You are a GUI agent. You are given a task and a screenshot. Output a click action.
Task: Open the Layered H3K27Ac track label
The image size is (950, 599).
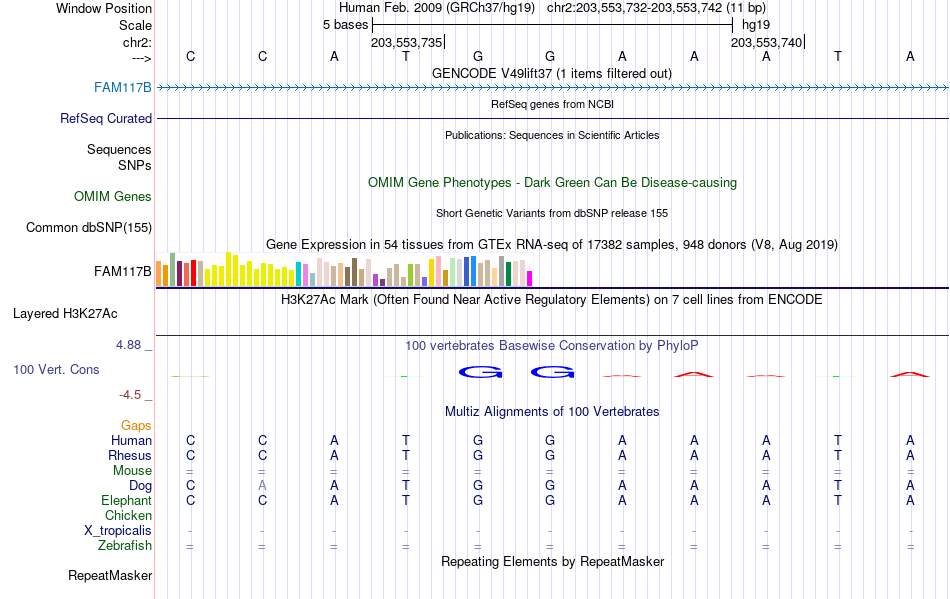(65, 314)
